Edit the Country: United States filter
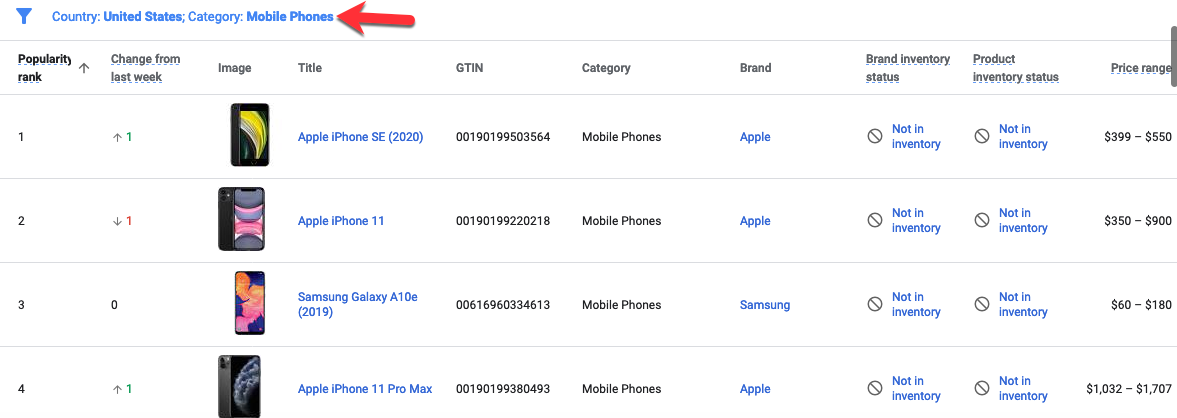Image resolution: width=1177 pixels, height=418 pixels. tap(119, 17)
